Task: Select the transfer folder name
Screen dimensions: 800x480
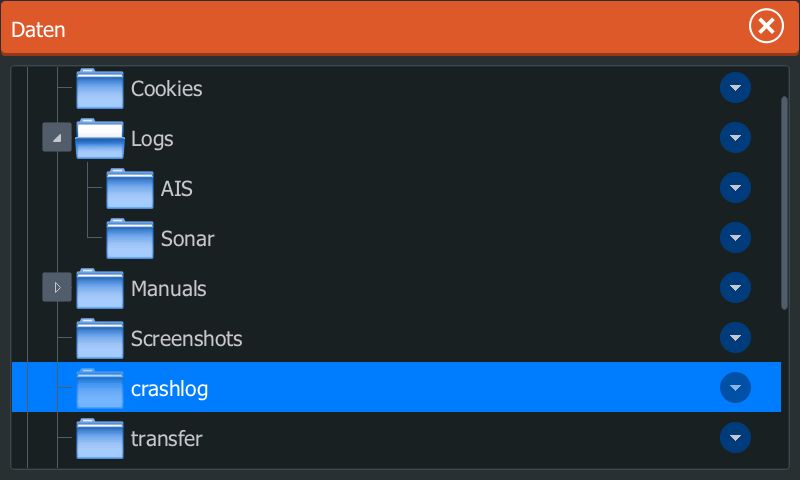Action: 166,438
